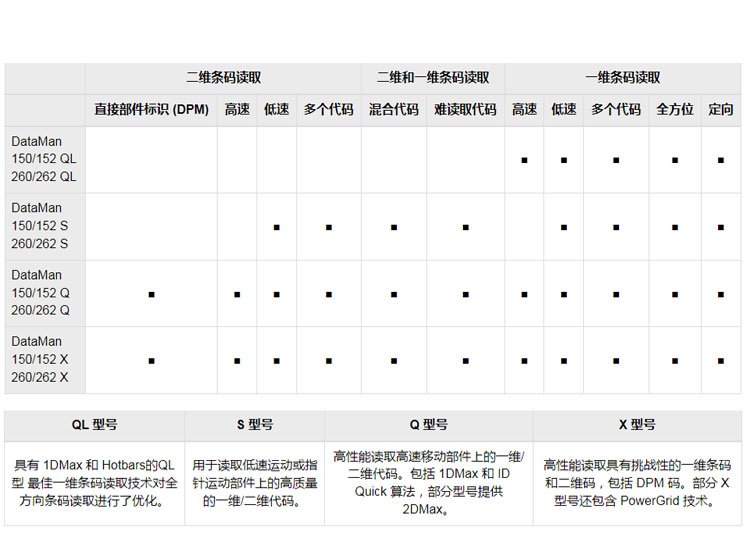Image resolution: width=750 pixels, height=545 pixels.
Task: Click the DPM mark in the Q row
Action: point(151,294)
